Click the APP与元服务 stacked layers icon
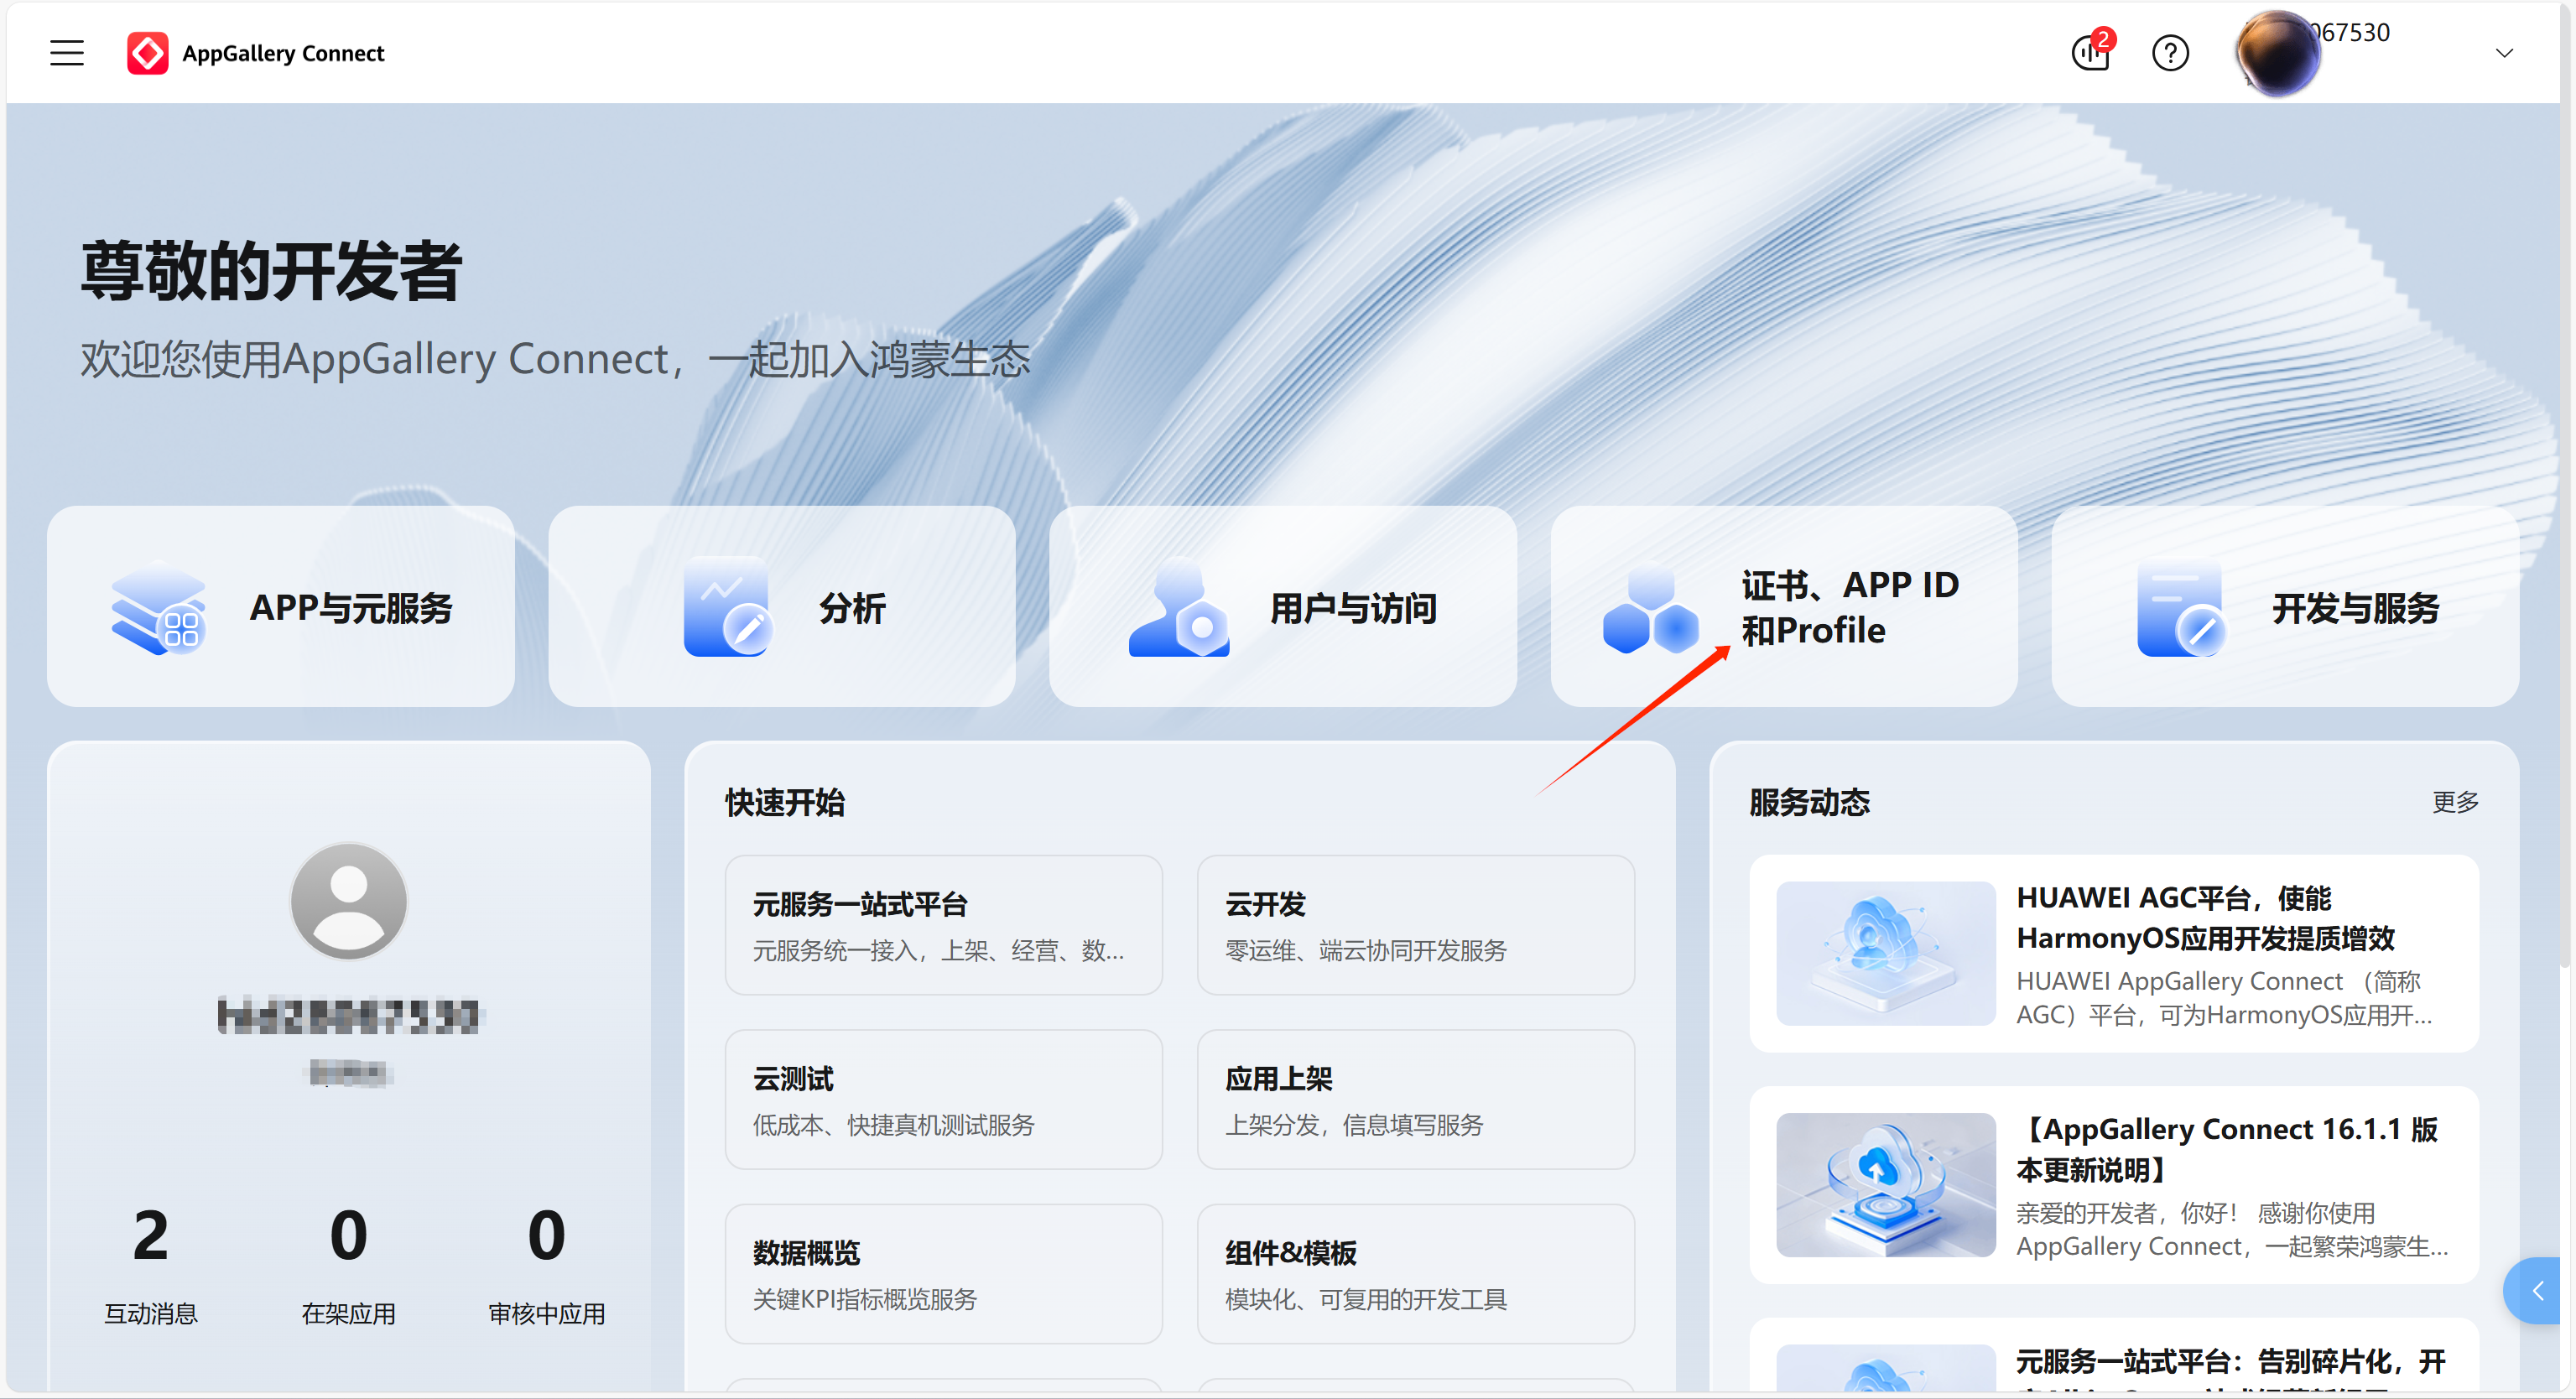The image size is (2576, 1399). [158, 607]
